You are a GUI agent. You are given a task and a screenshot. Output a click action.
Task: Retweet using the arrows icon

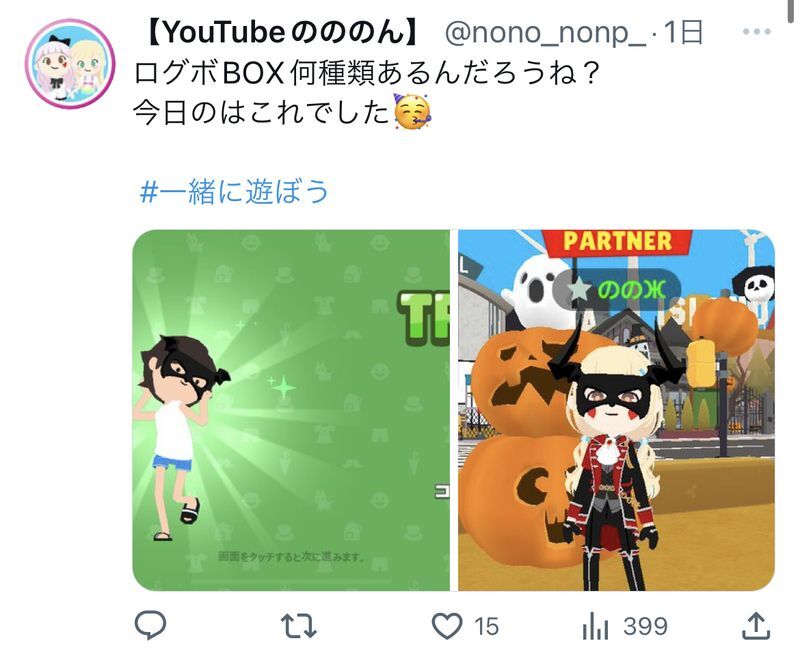coord(299,626)
